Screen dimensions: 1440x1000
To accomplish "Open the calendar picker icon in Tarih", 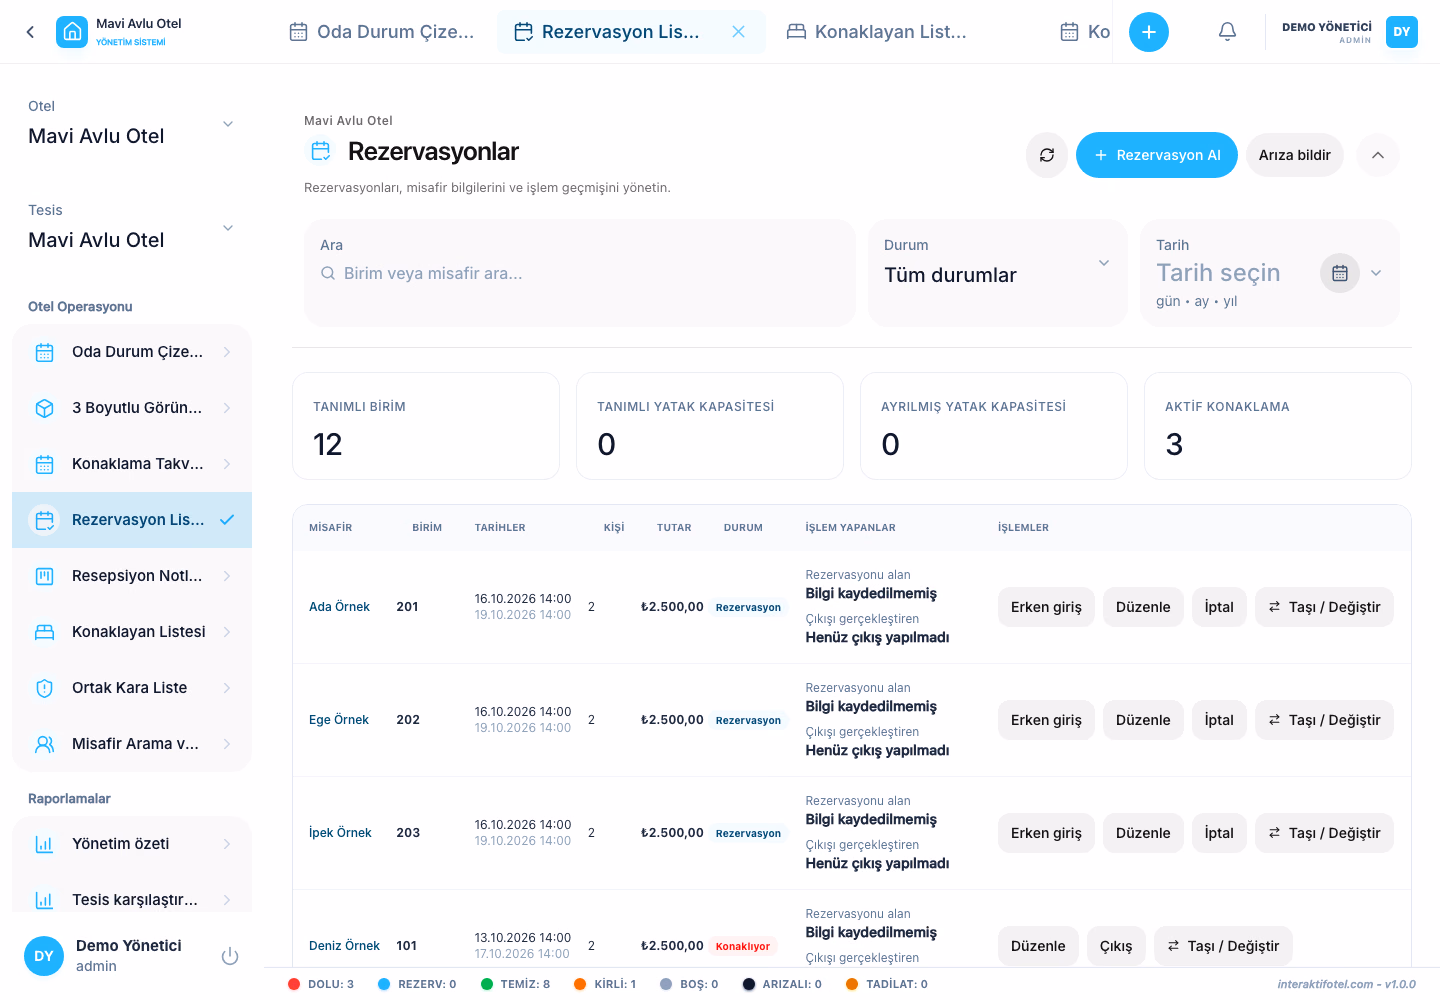I will (x=1340, y=273).
